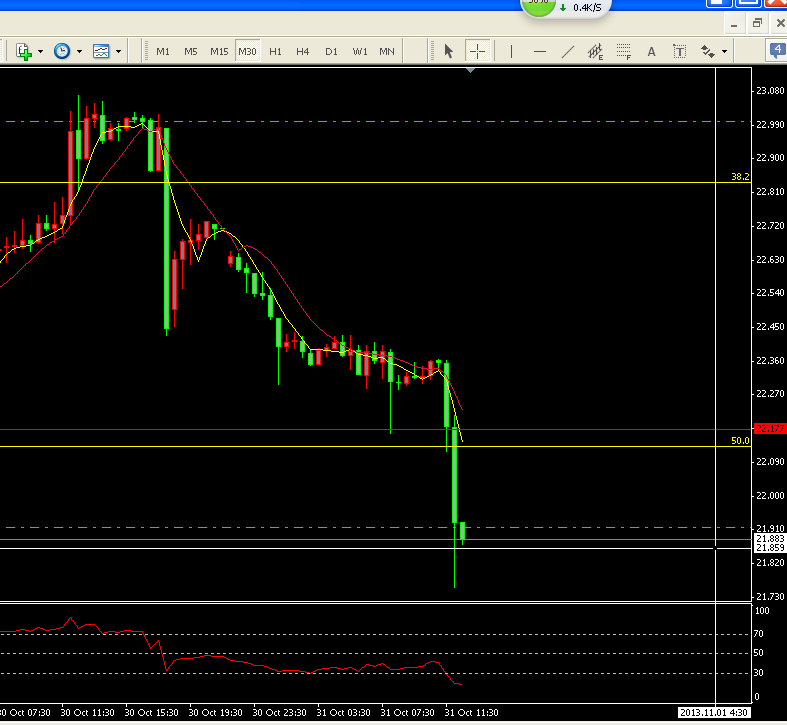Choose the trendline drawing tool
The image size is (787, 725).
568,51
